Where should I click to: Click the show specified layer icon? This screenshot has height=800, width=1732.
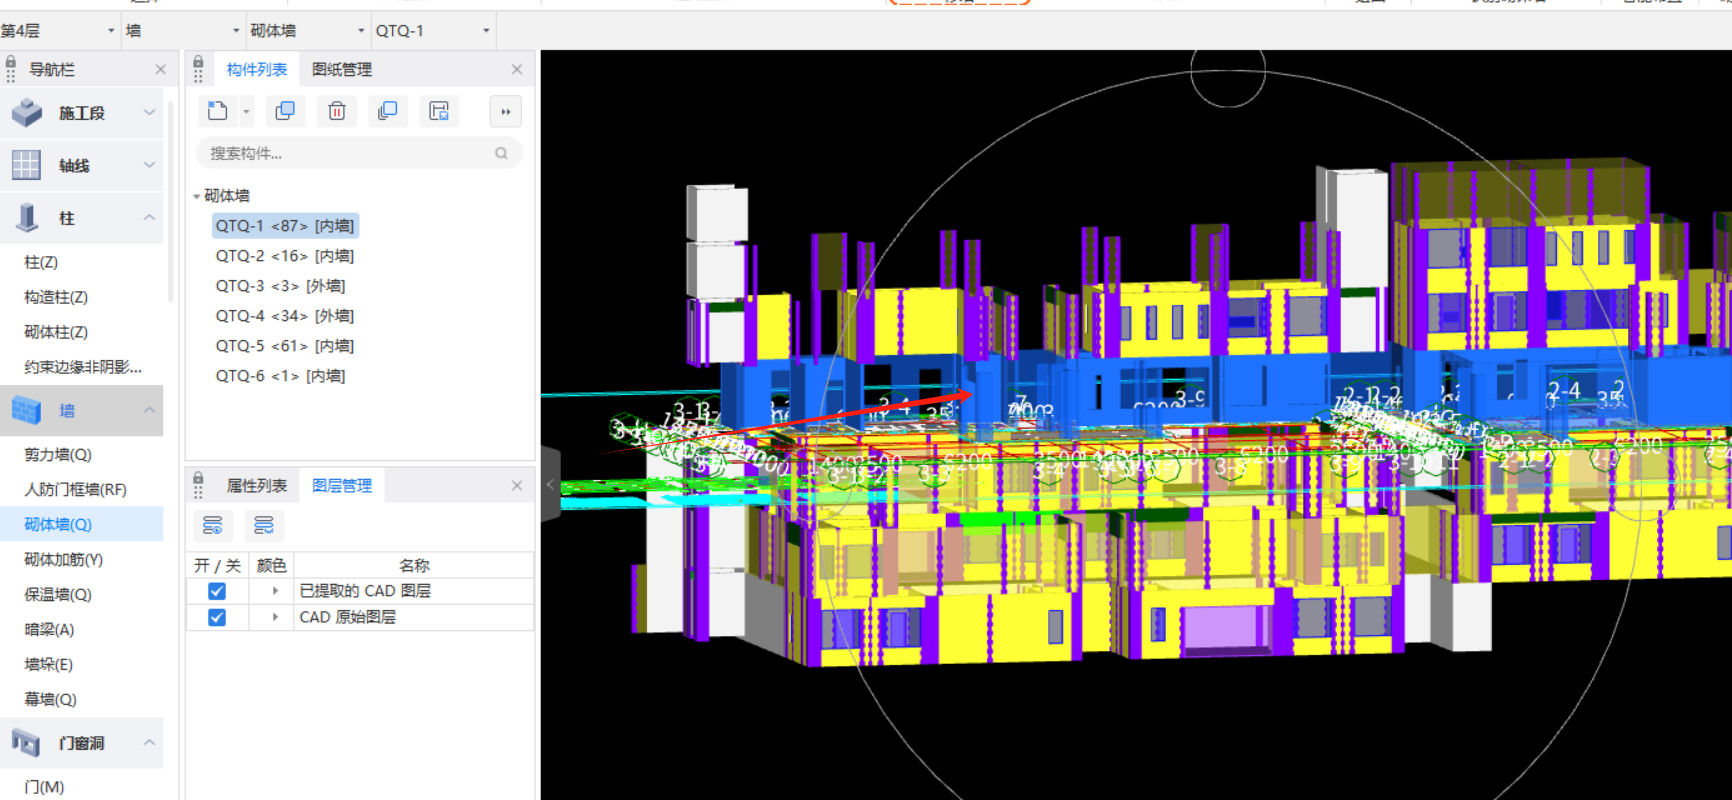click(x=213, y=525)
